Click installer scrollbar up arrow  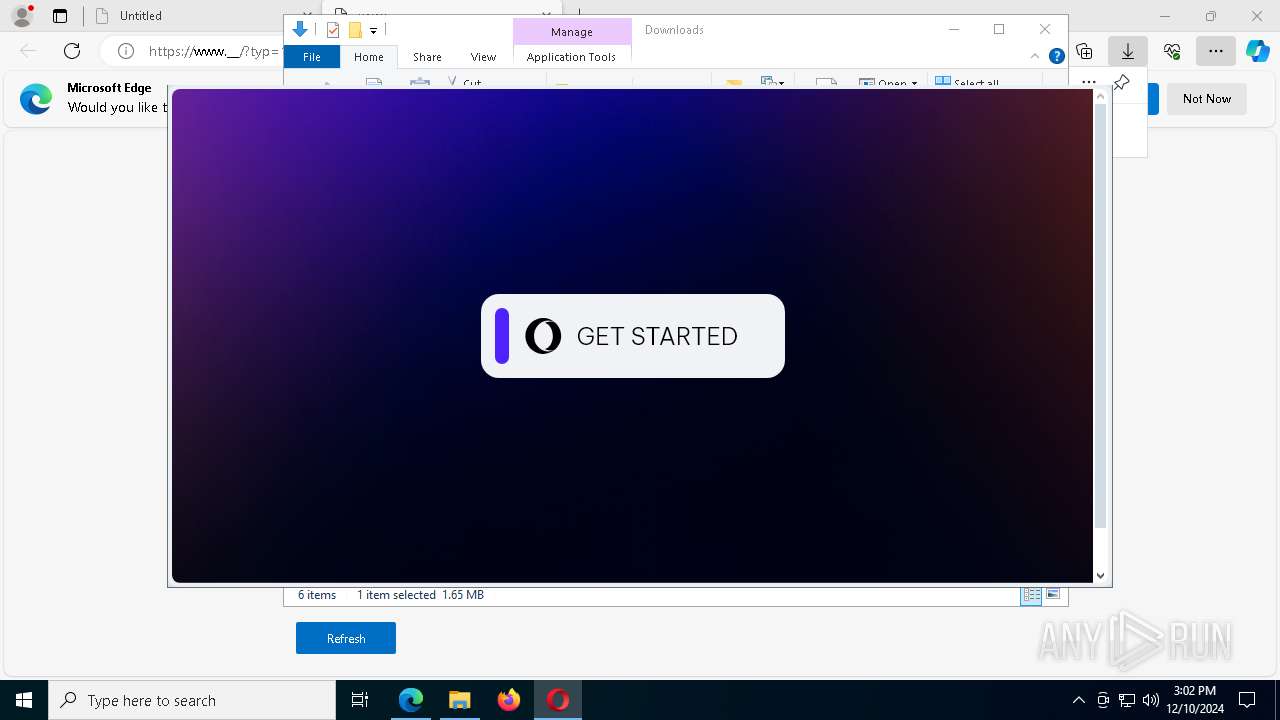tap(1101, 97)
